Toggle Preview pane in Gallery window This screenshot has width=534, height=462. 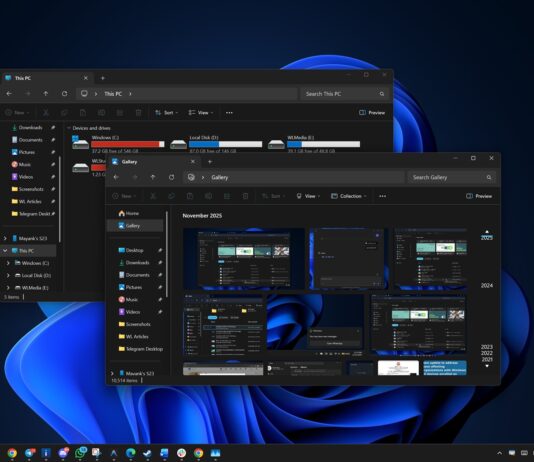tap(479, 196)
